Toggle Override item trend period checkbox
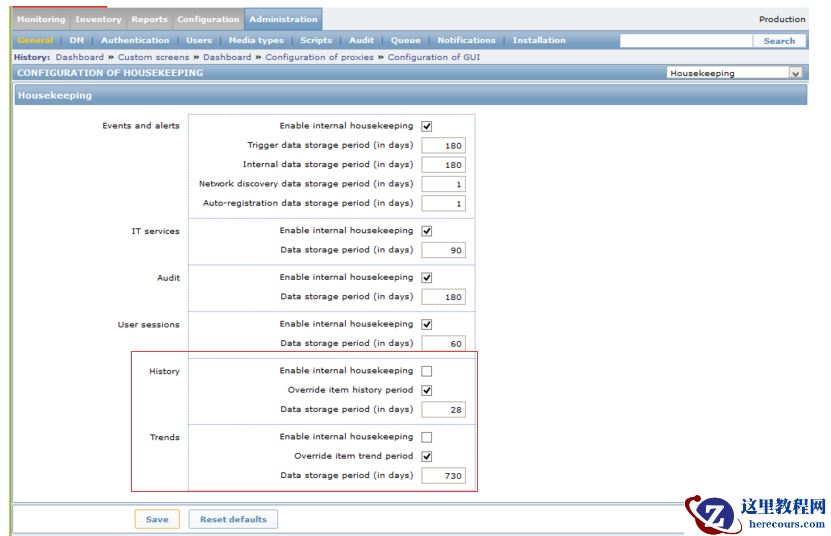Screen dimensions: 831x536 [427, 456]
